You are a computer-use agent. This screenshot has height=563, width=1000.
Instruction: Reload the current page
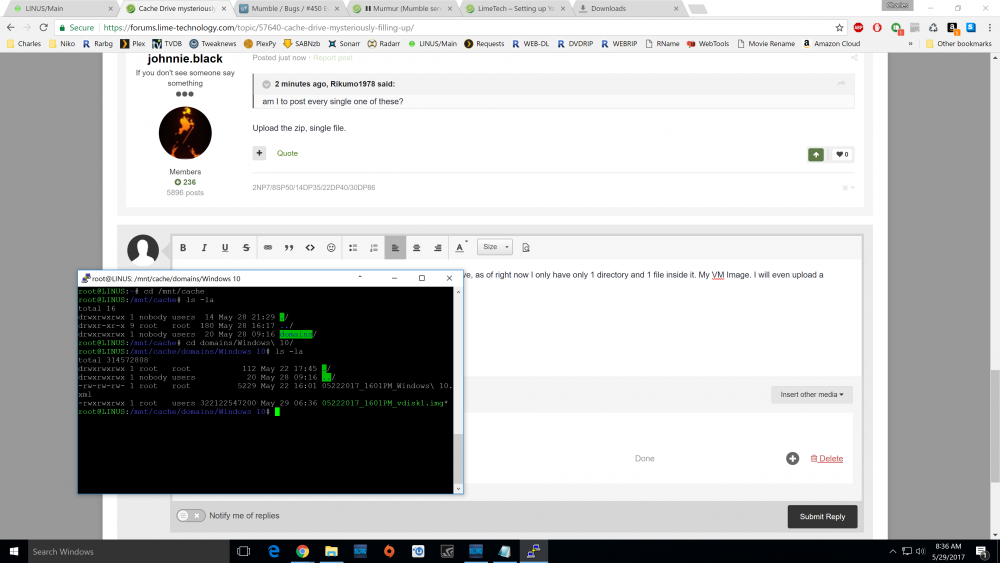[x=43, y=27]
